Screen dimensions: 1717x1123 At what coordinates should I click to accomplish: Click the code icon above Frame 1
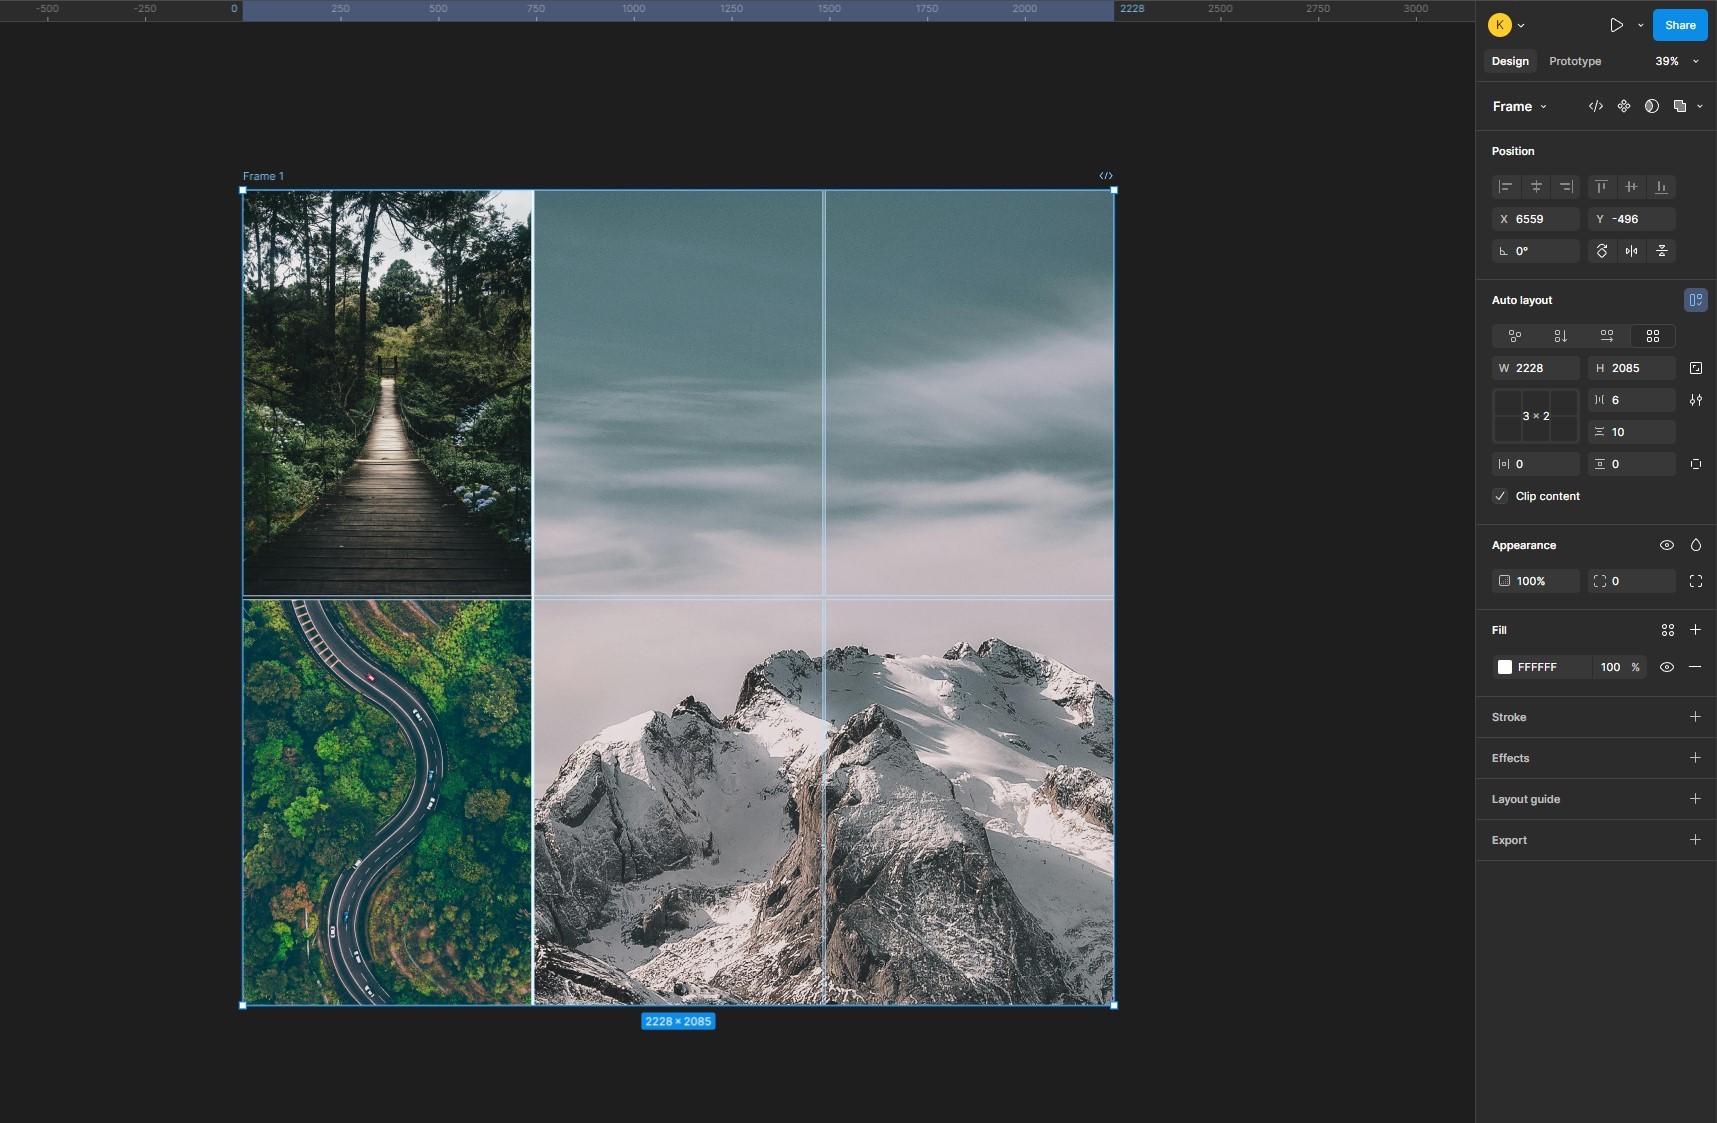click(x=1106, y=176)
